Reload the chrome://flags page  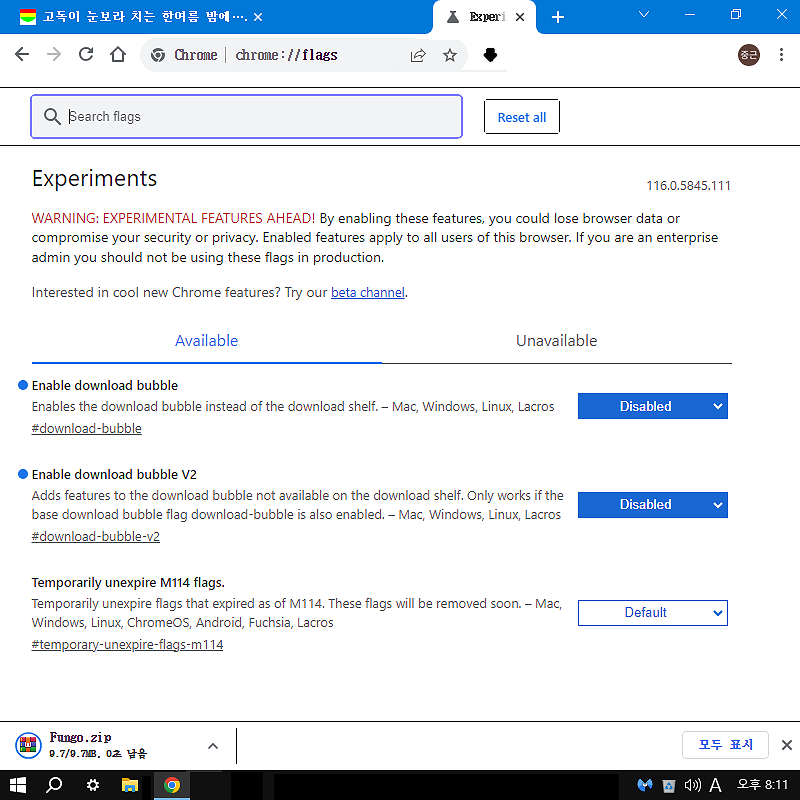[86, 54]
